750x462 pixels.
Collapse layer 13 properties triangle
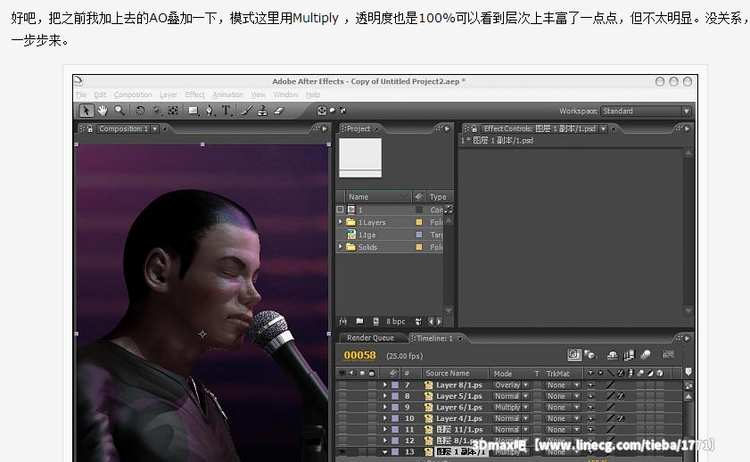(x=385, y=452)
